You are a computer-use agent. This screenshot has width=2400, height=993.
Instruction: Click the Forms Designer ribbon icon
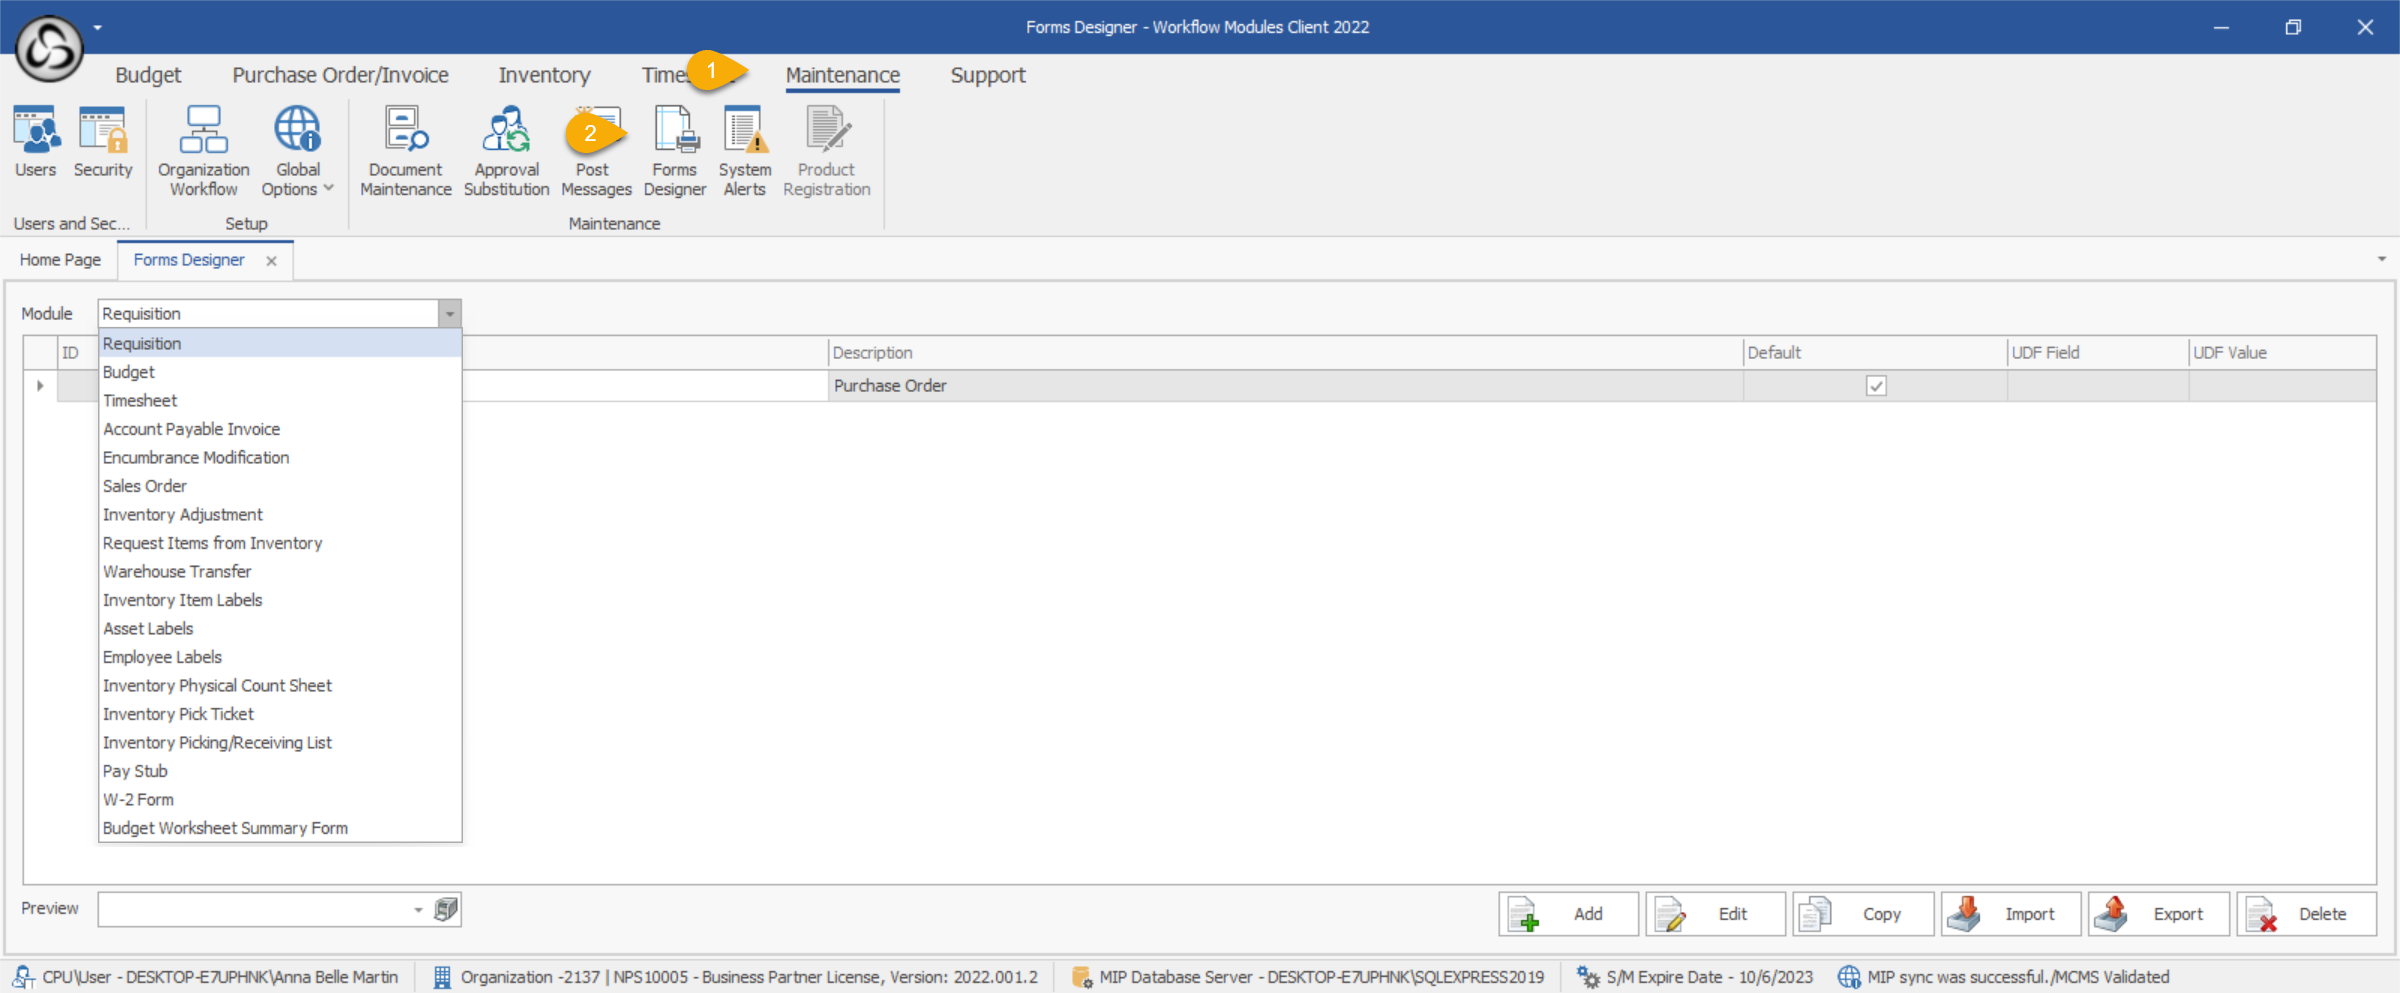tap(675, 151)
